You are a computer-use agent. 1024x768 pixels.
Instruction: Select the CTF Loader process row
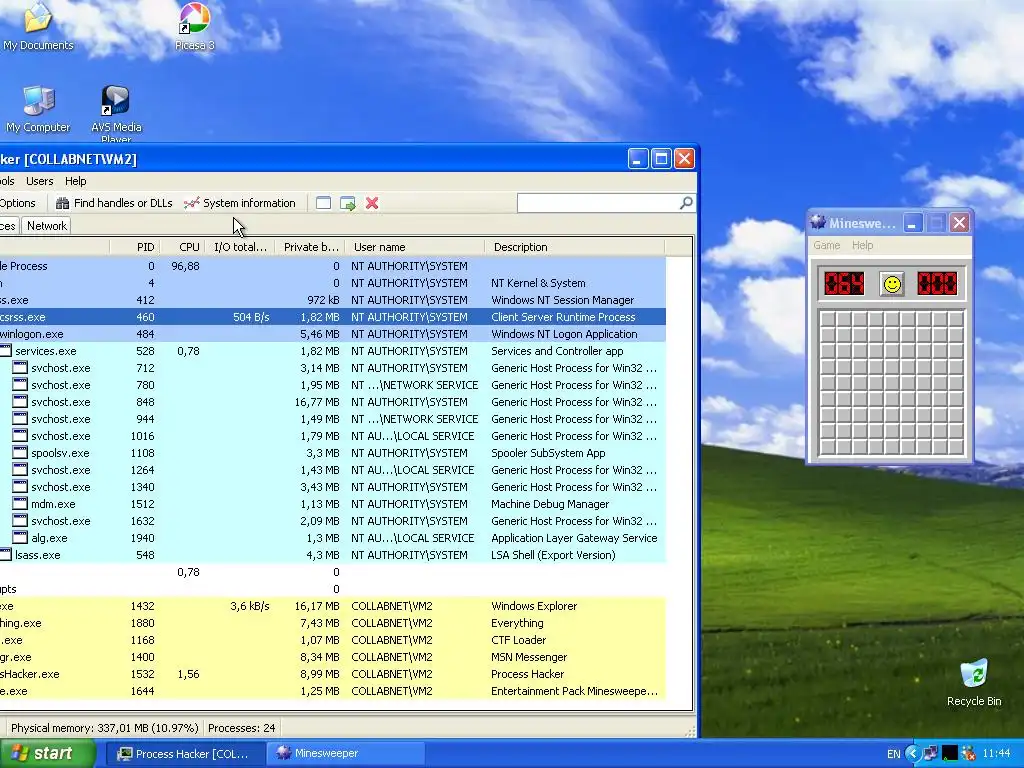332,639
